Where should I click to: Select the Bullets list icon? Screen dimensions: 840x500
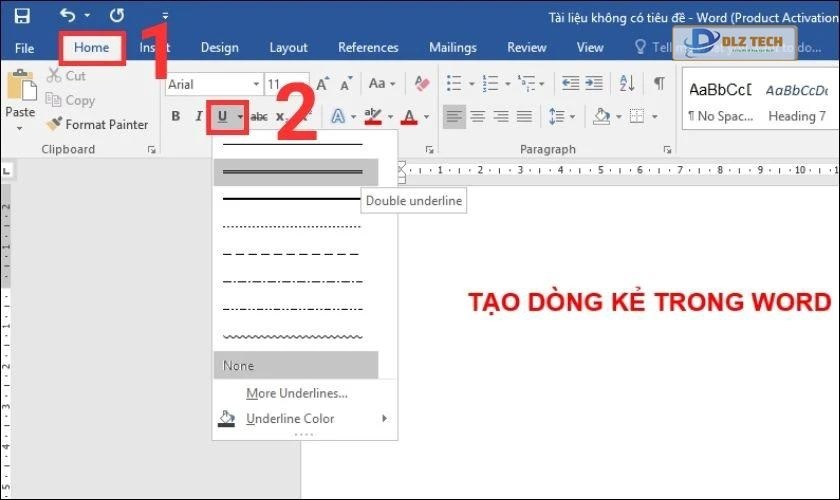pos(453,84)
